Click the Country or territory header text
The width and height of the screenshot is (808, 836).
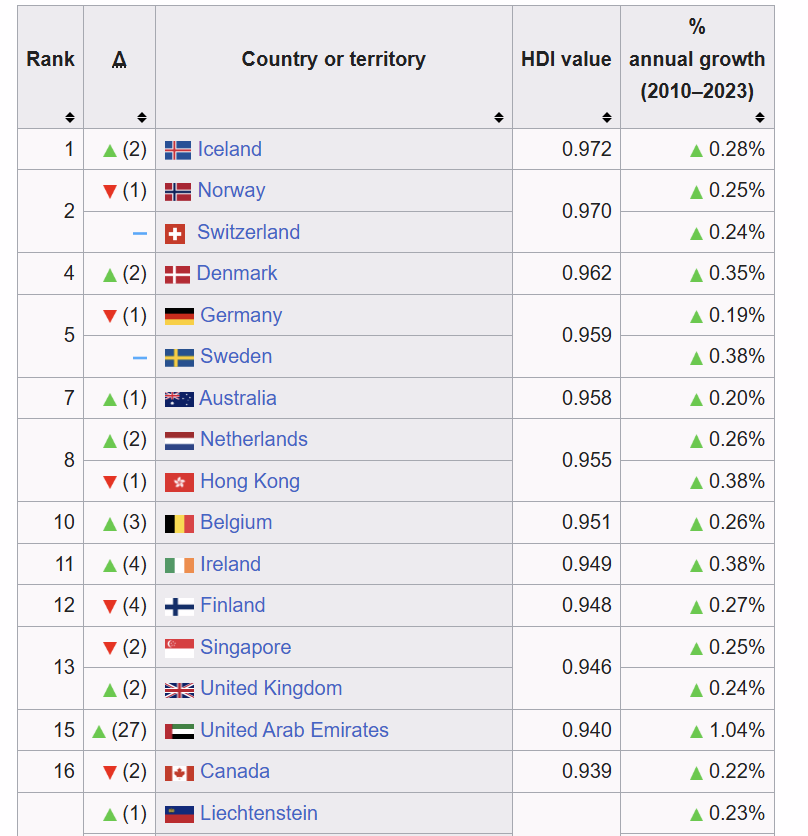tap(334, 59)
